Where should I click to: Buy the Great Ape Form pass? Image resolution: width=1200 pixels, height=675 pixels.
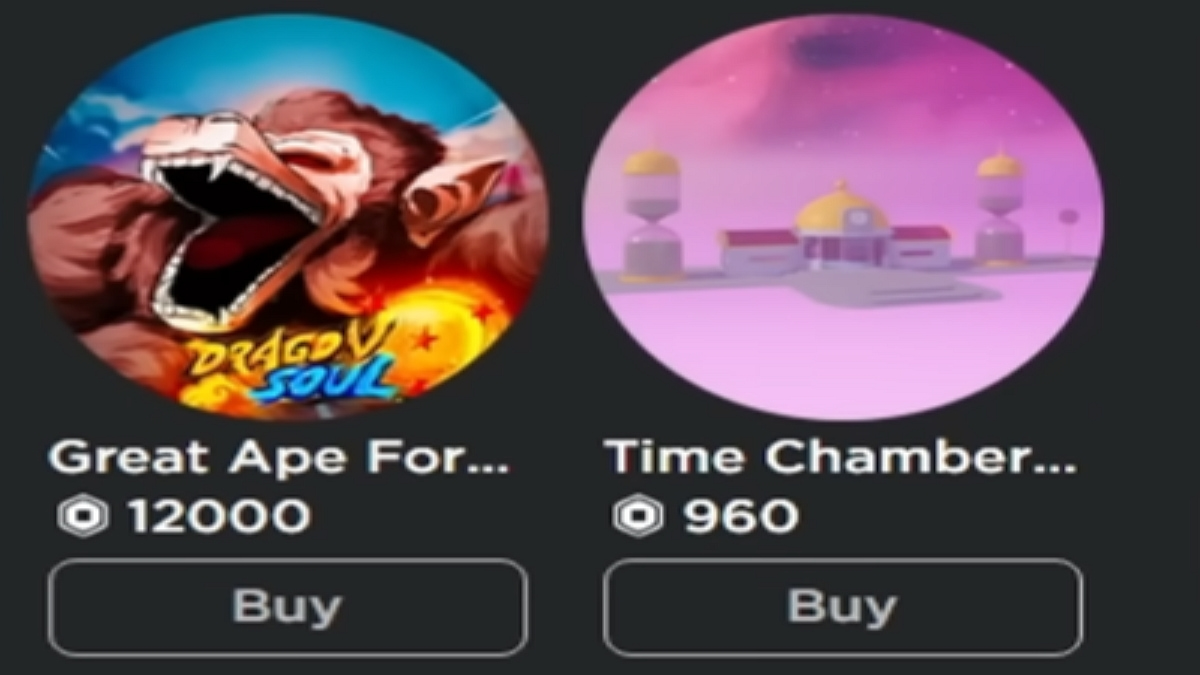tap(288, 607)
